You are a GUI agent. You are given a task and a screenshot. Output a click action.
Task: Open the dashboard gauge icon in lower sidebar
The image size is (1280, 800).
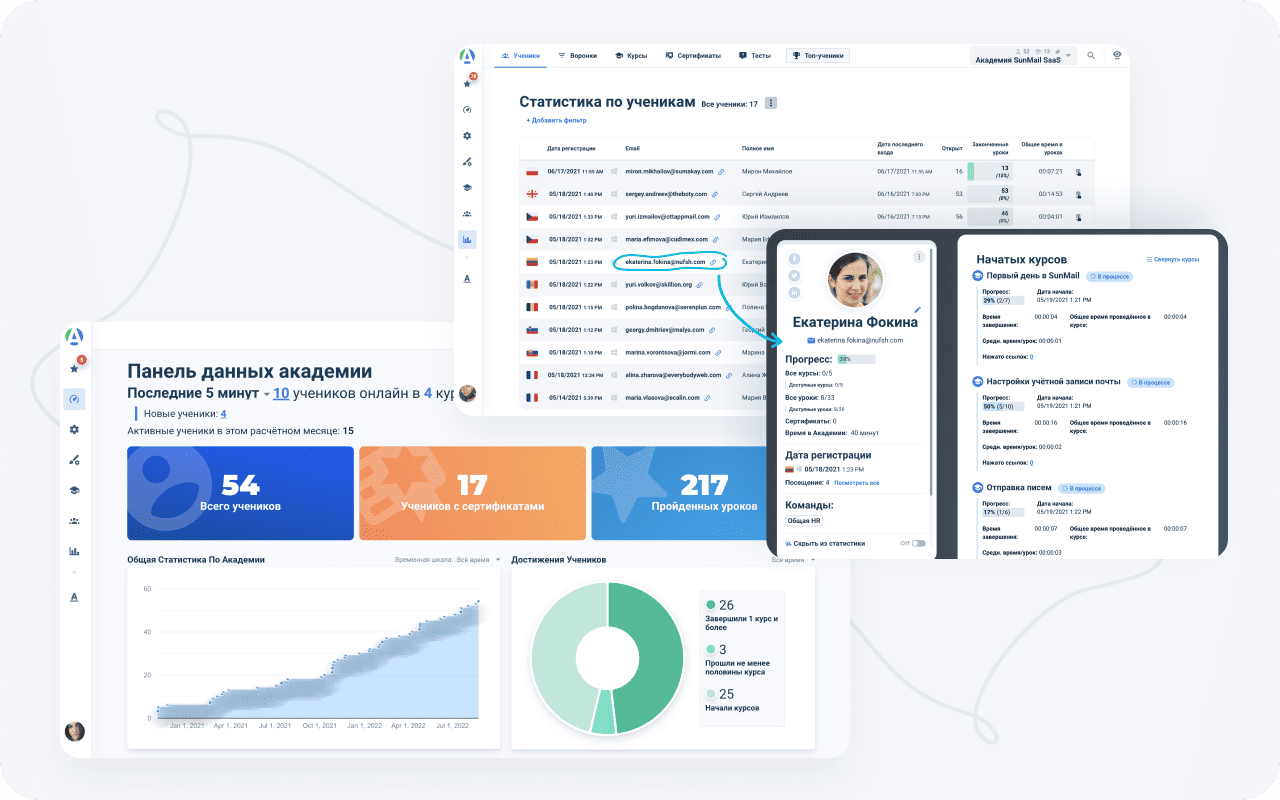[74, 399]
